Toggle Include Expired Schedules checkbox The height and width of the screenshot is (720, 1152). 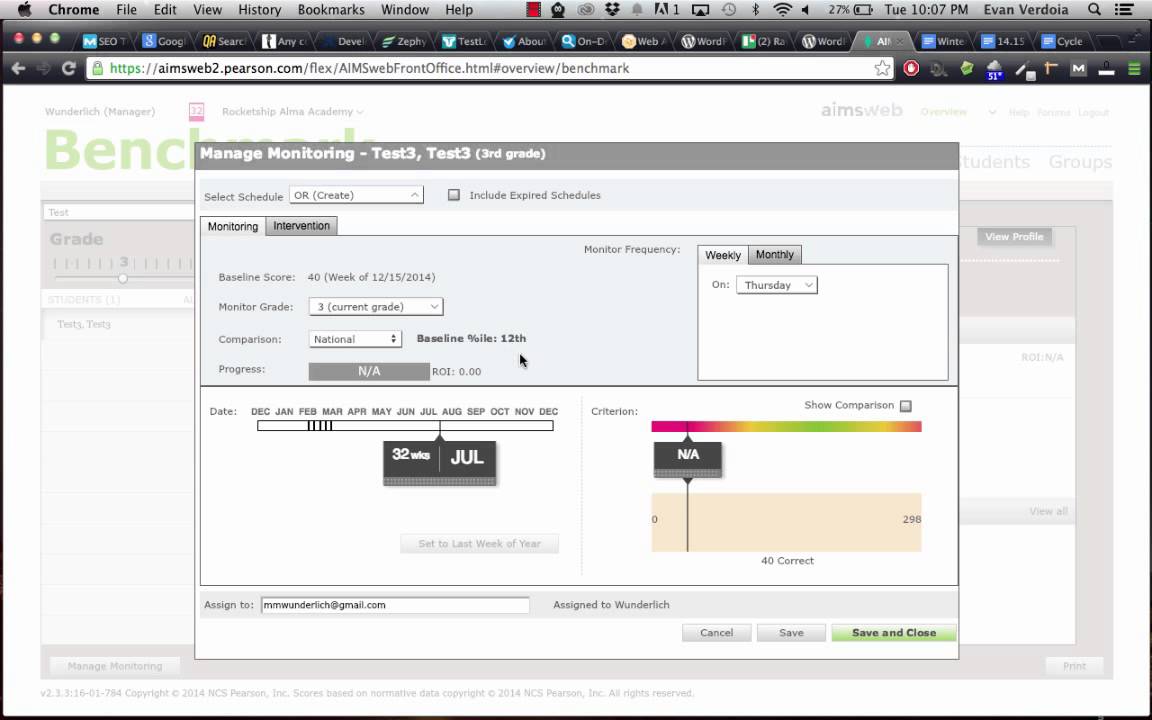pyautogui.click(x=454, y=195)
